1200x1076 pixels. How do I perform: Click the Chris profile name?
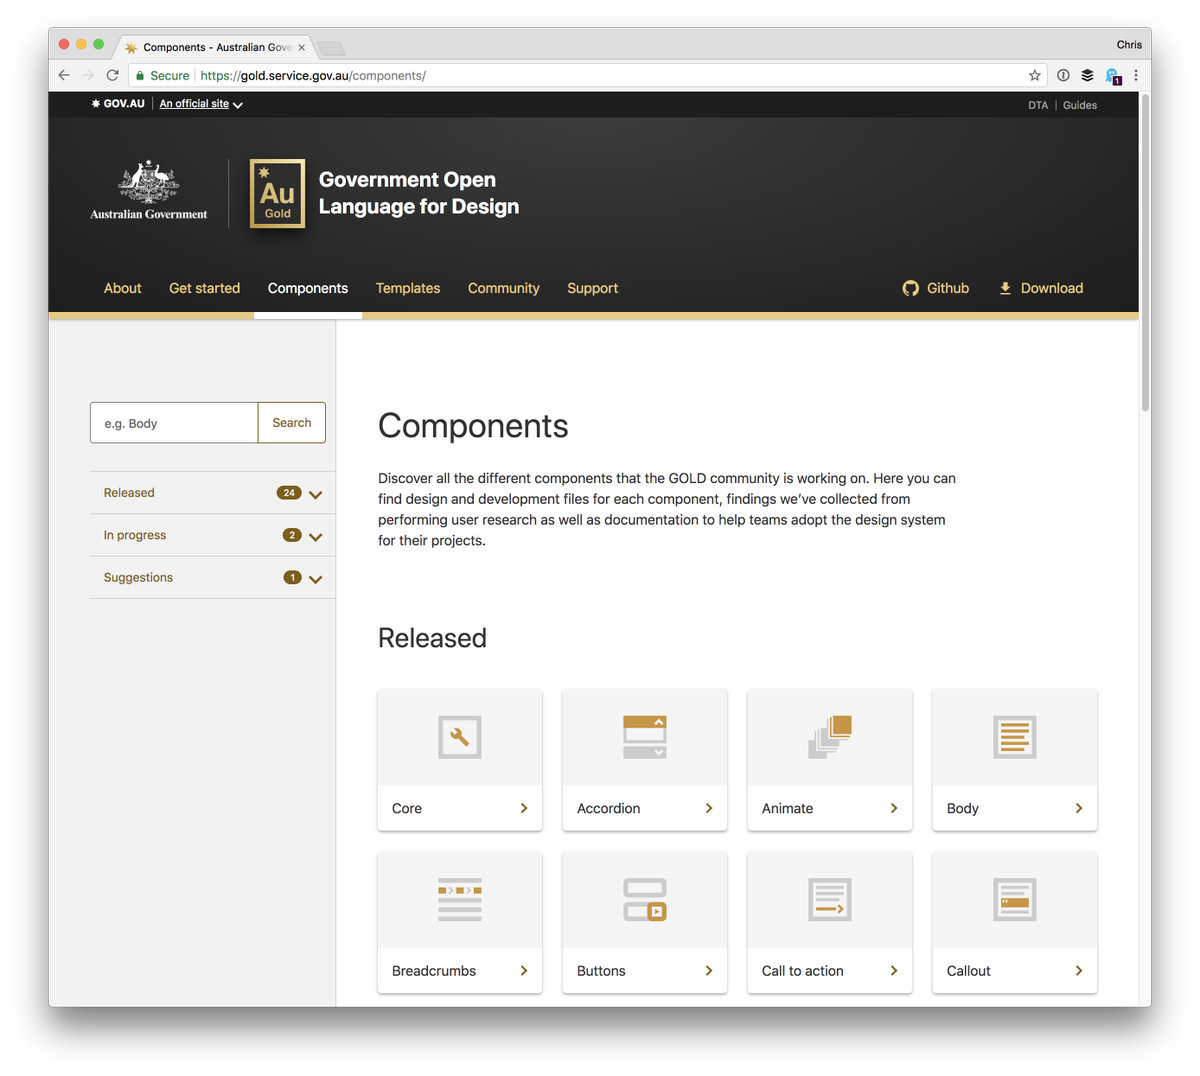1129,44
